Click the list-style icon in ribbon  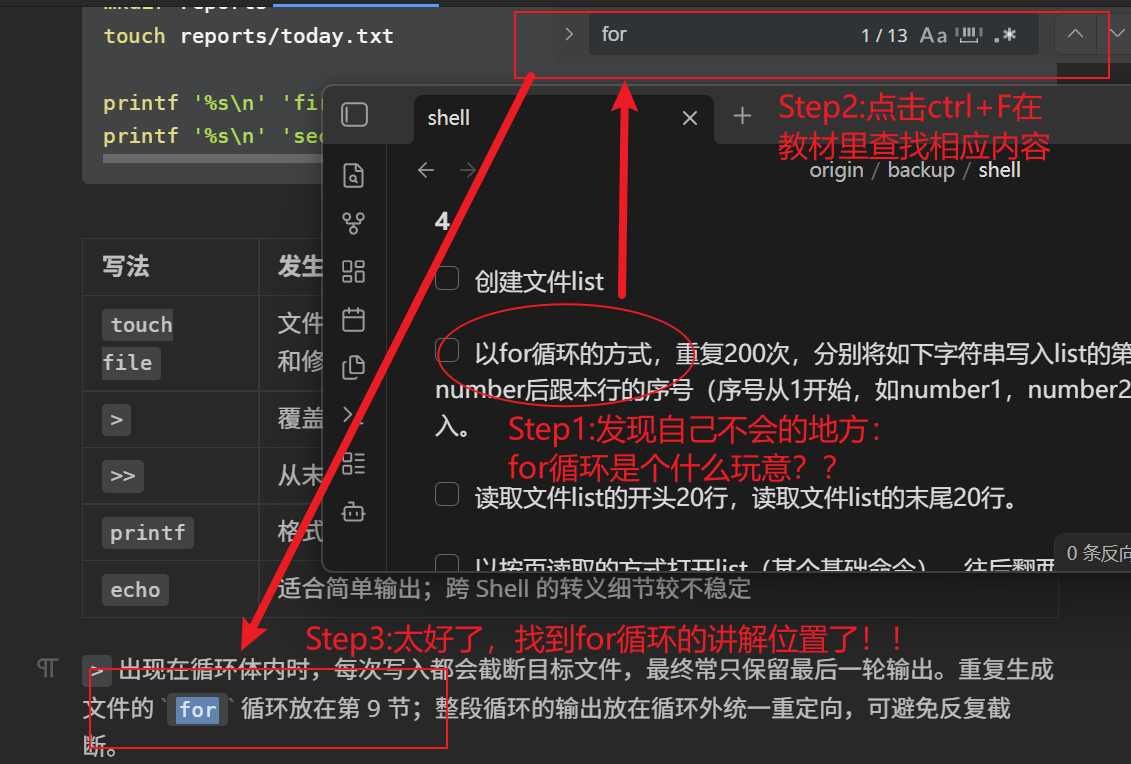(x=353, y=463)
